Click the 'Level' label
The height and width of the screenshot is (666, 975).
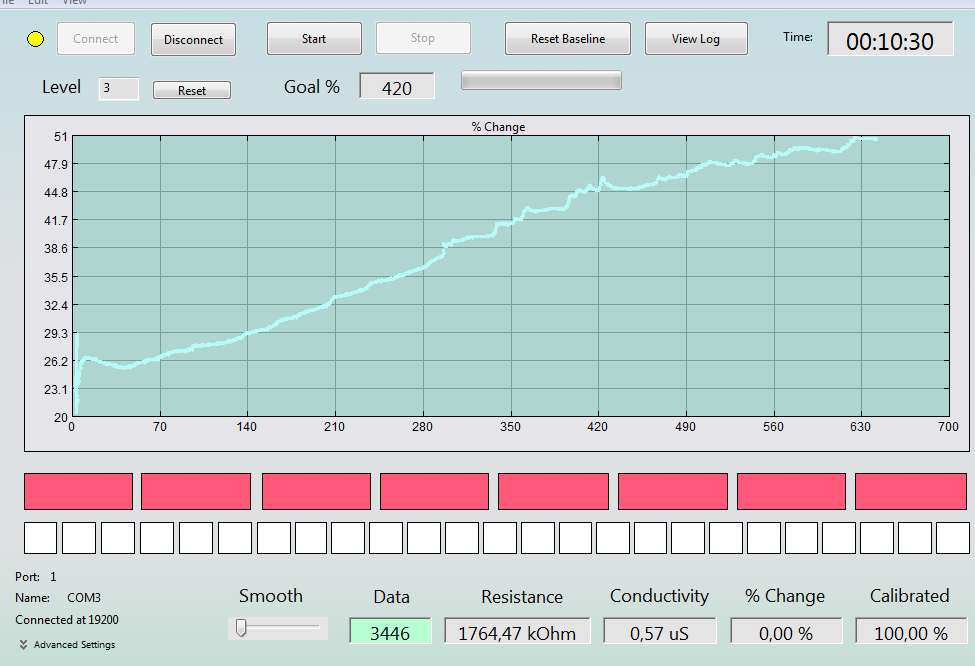[x=62, y=87]
